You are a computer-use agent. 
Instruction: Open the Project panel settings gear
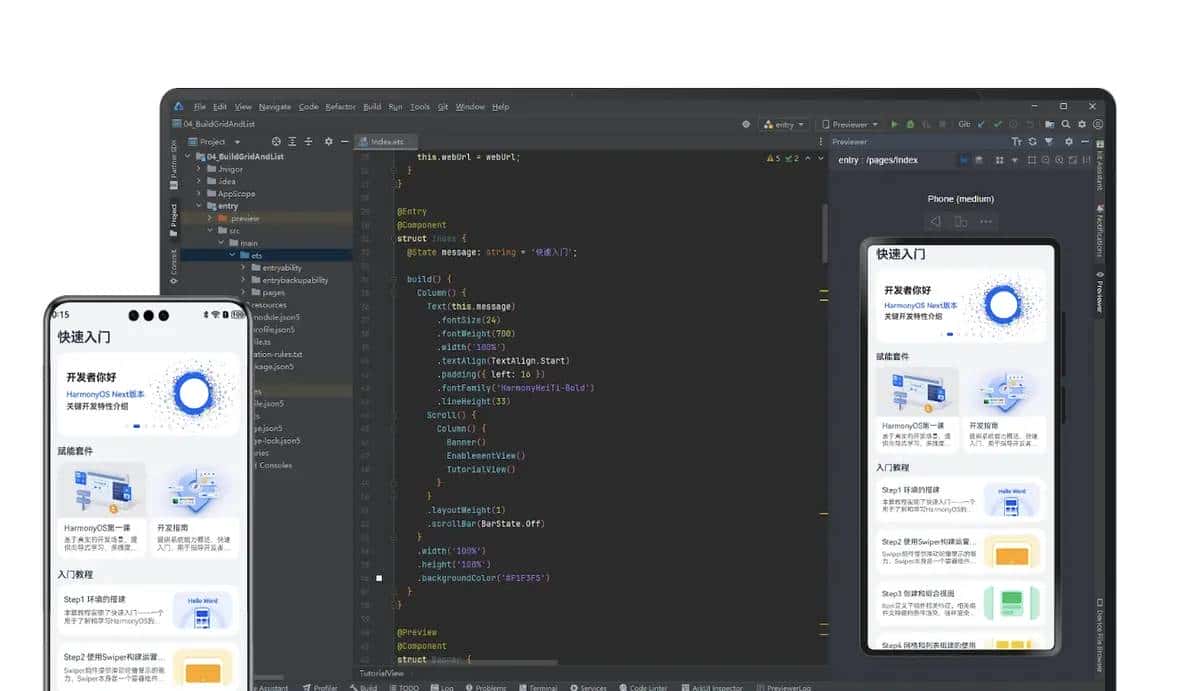pos(328,142)
